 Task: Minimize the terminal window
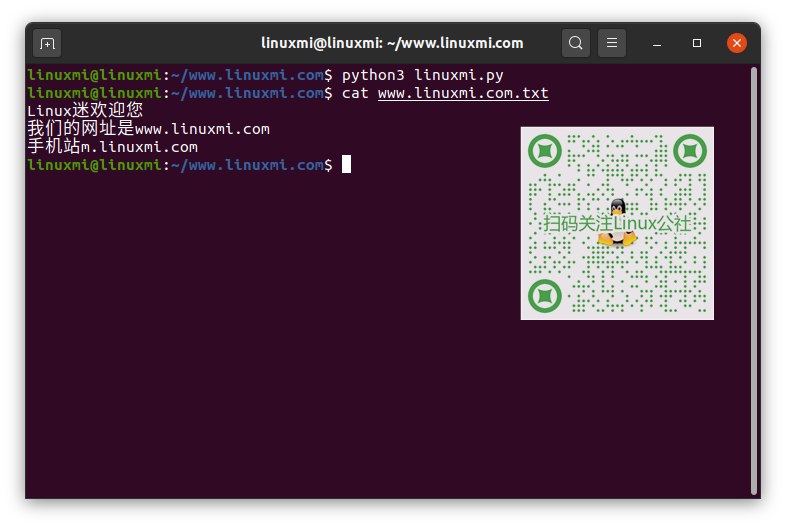[x=657, y=43]
